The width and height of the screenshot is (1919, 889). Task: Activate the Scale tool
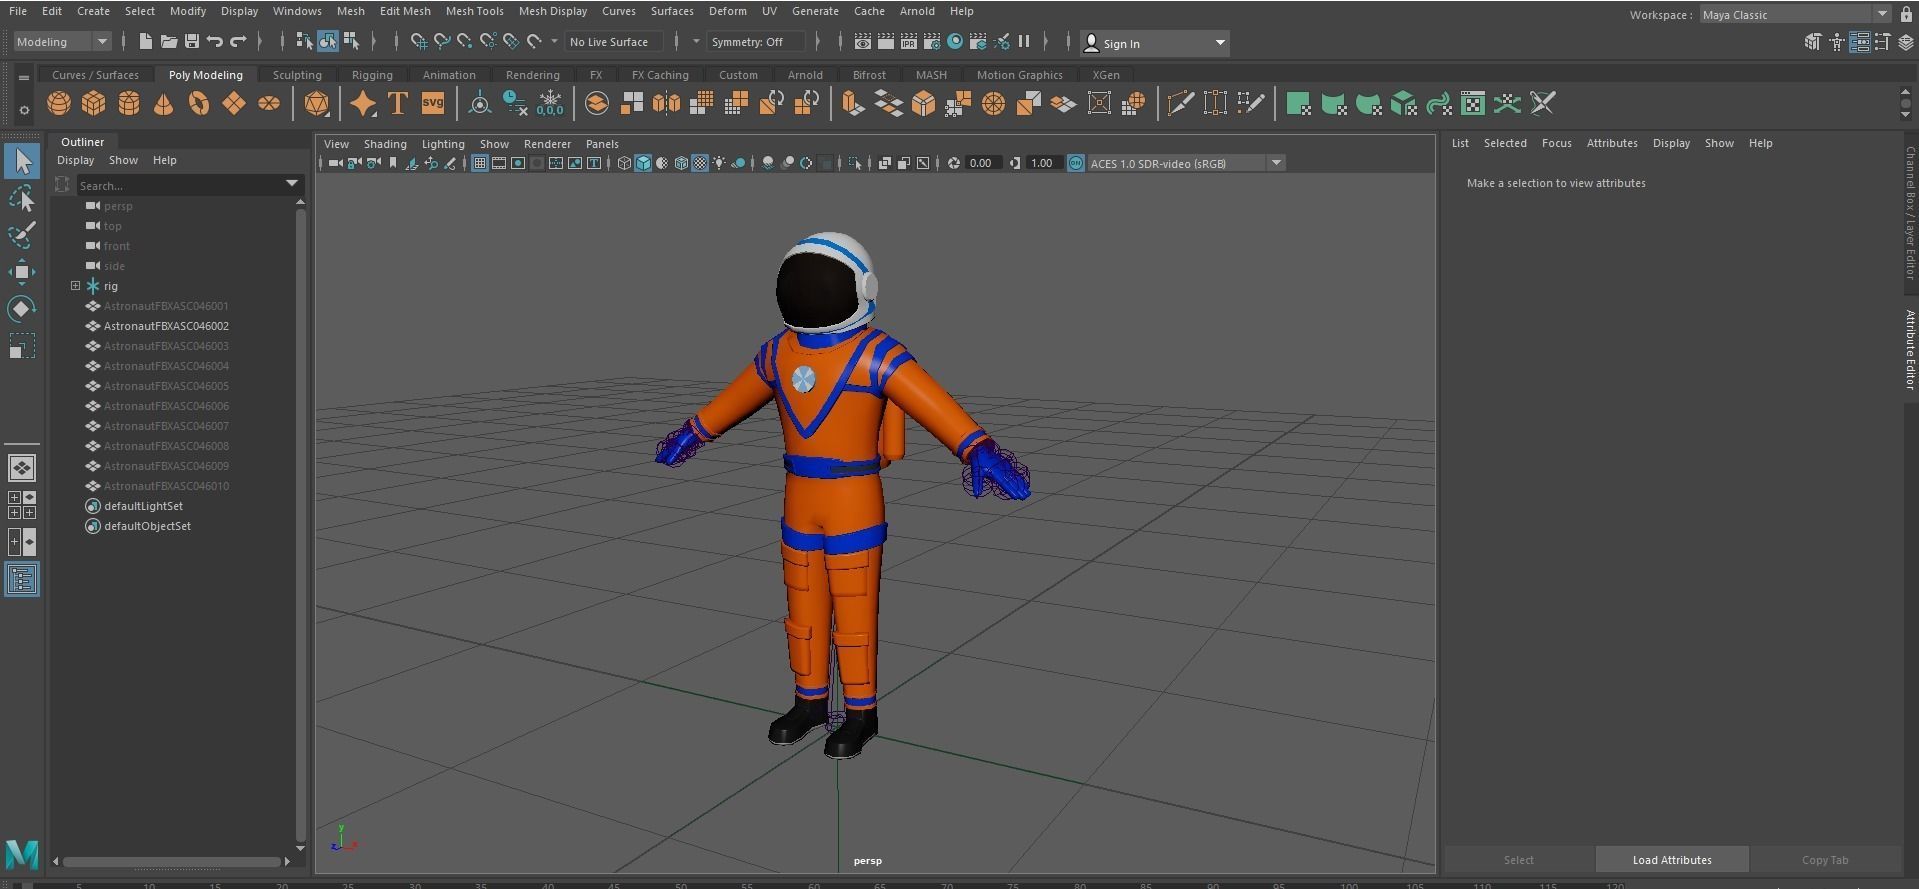click(x=22, y=346)
